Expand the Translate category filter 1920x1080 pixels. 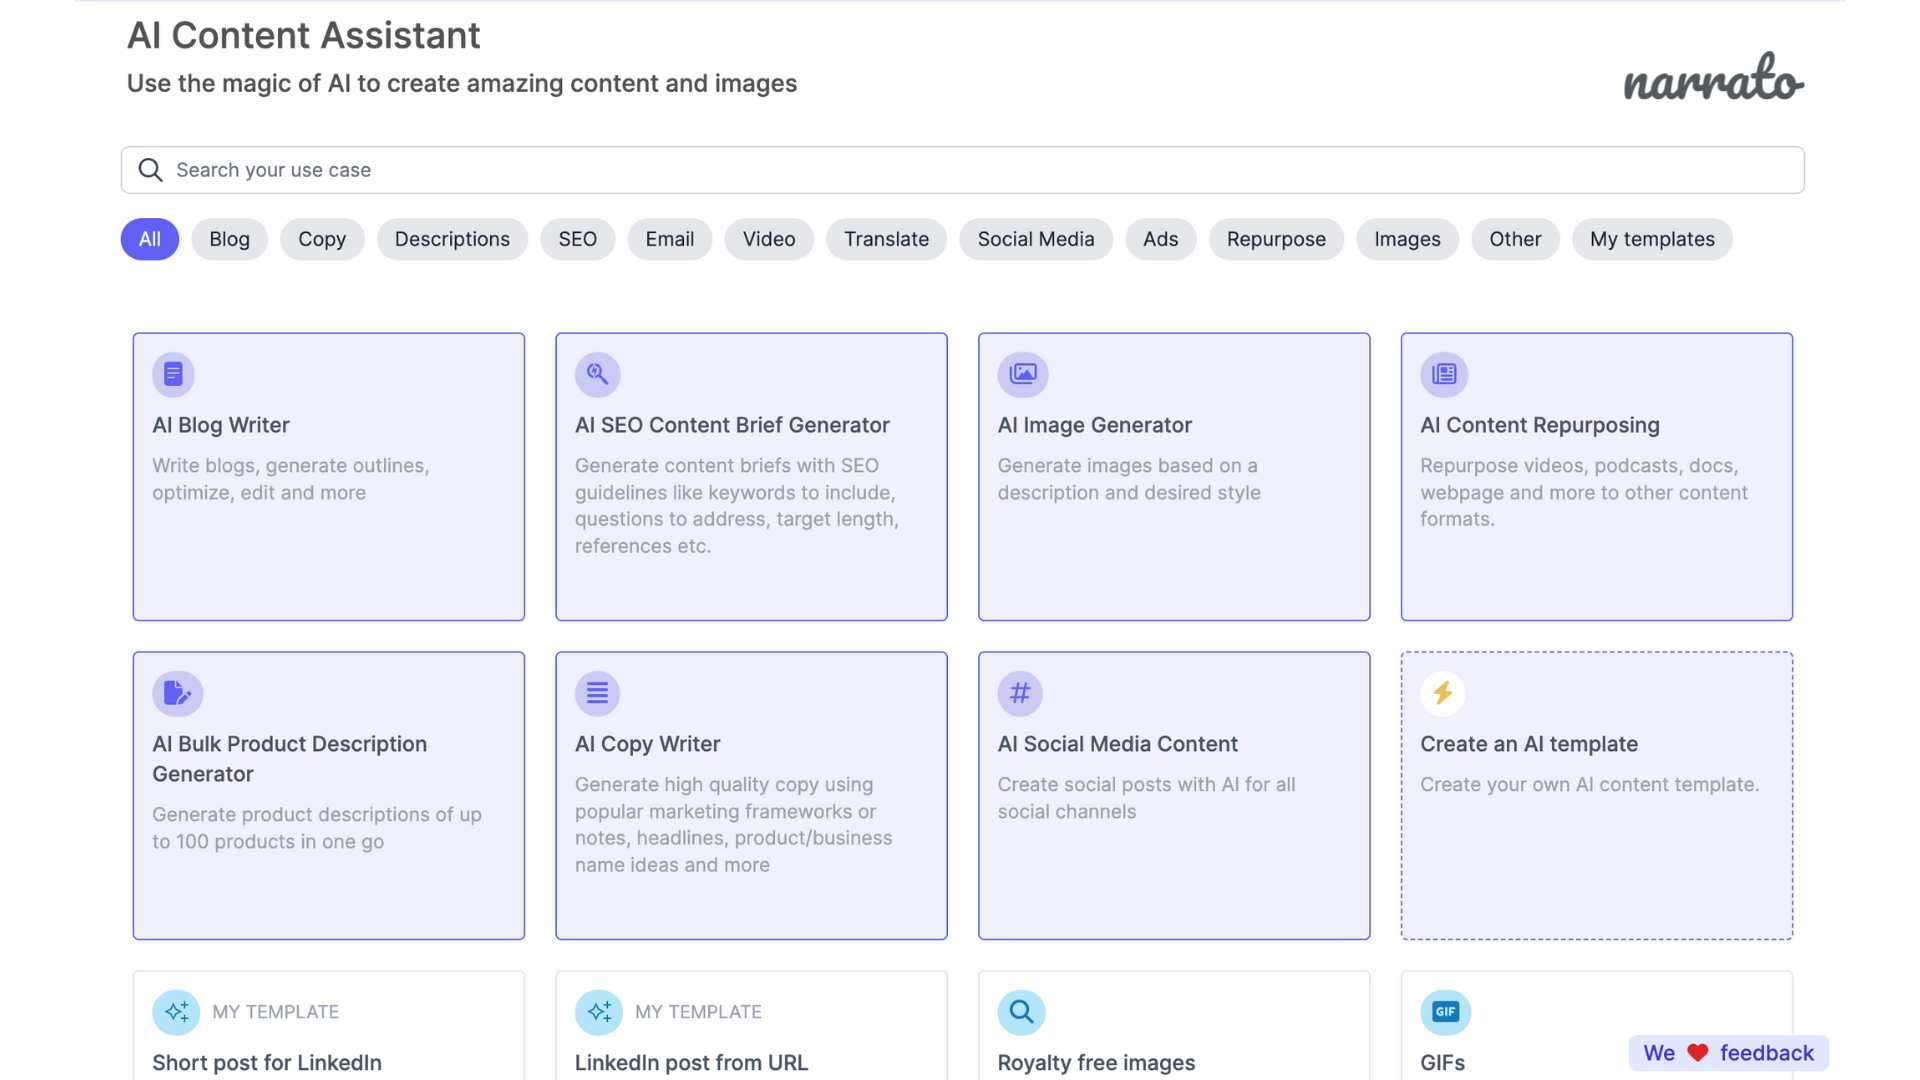point(886,239)
